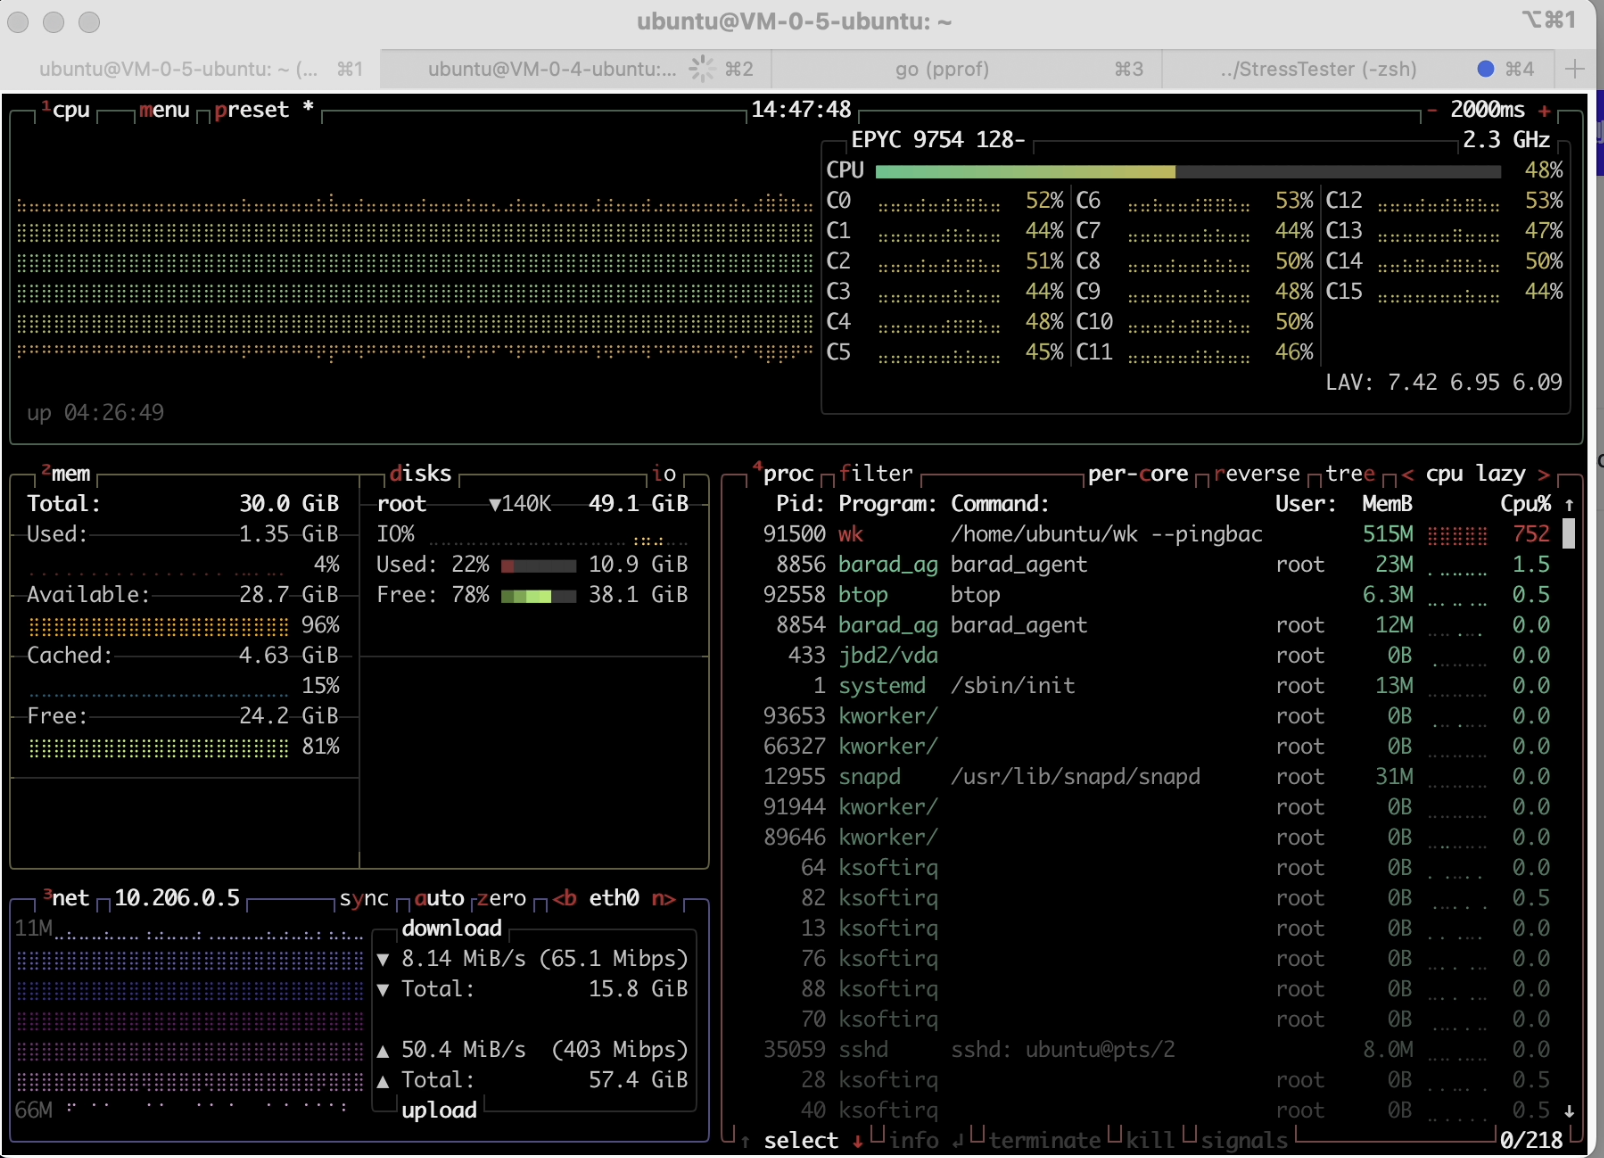Enable tree view for processes
The height and width of the screenshot is (1158, 1604).
pos(1350,474)
